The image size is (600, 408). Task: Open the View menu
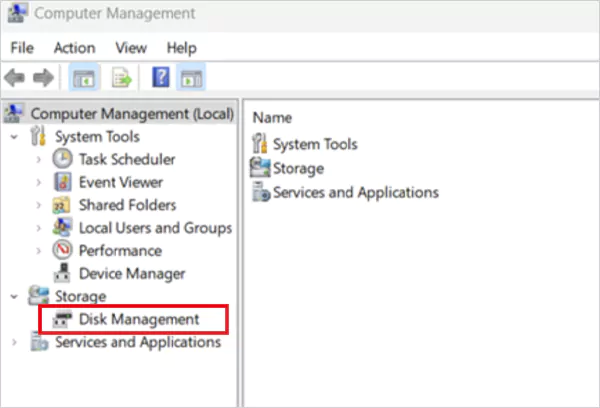[x=131, y=48]
